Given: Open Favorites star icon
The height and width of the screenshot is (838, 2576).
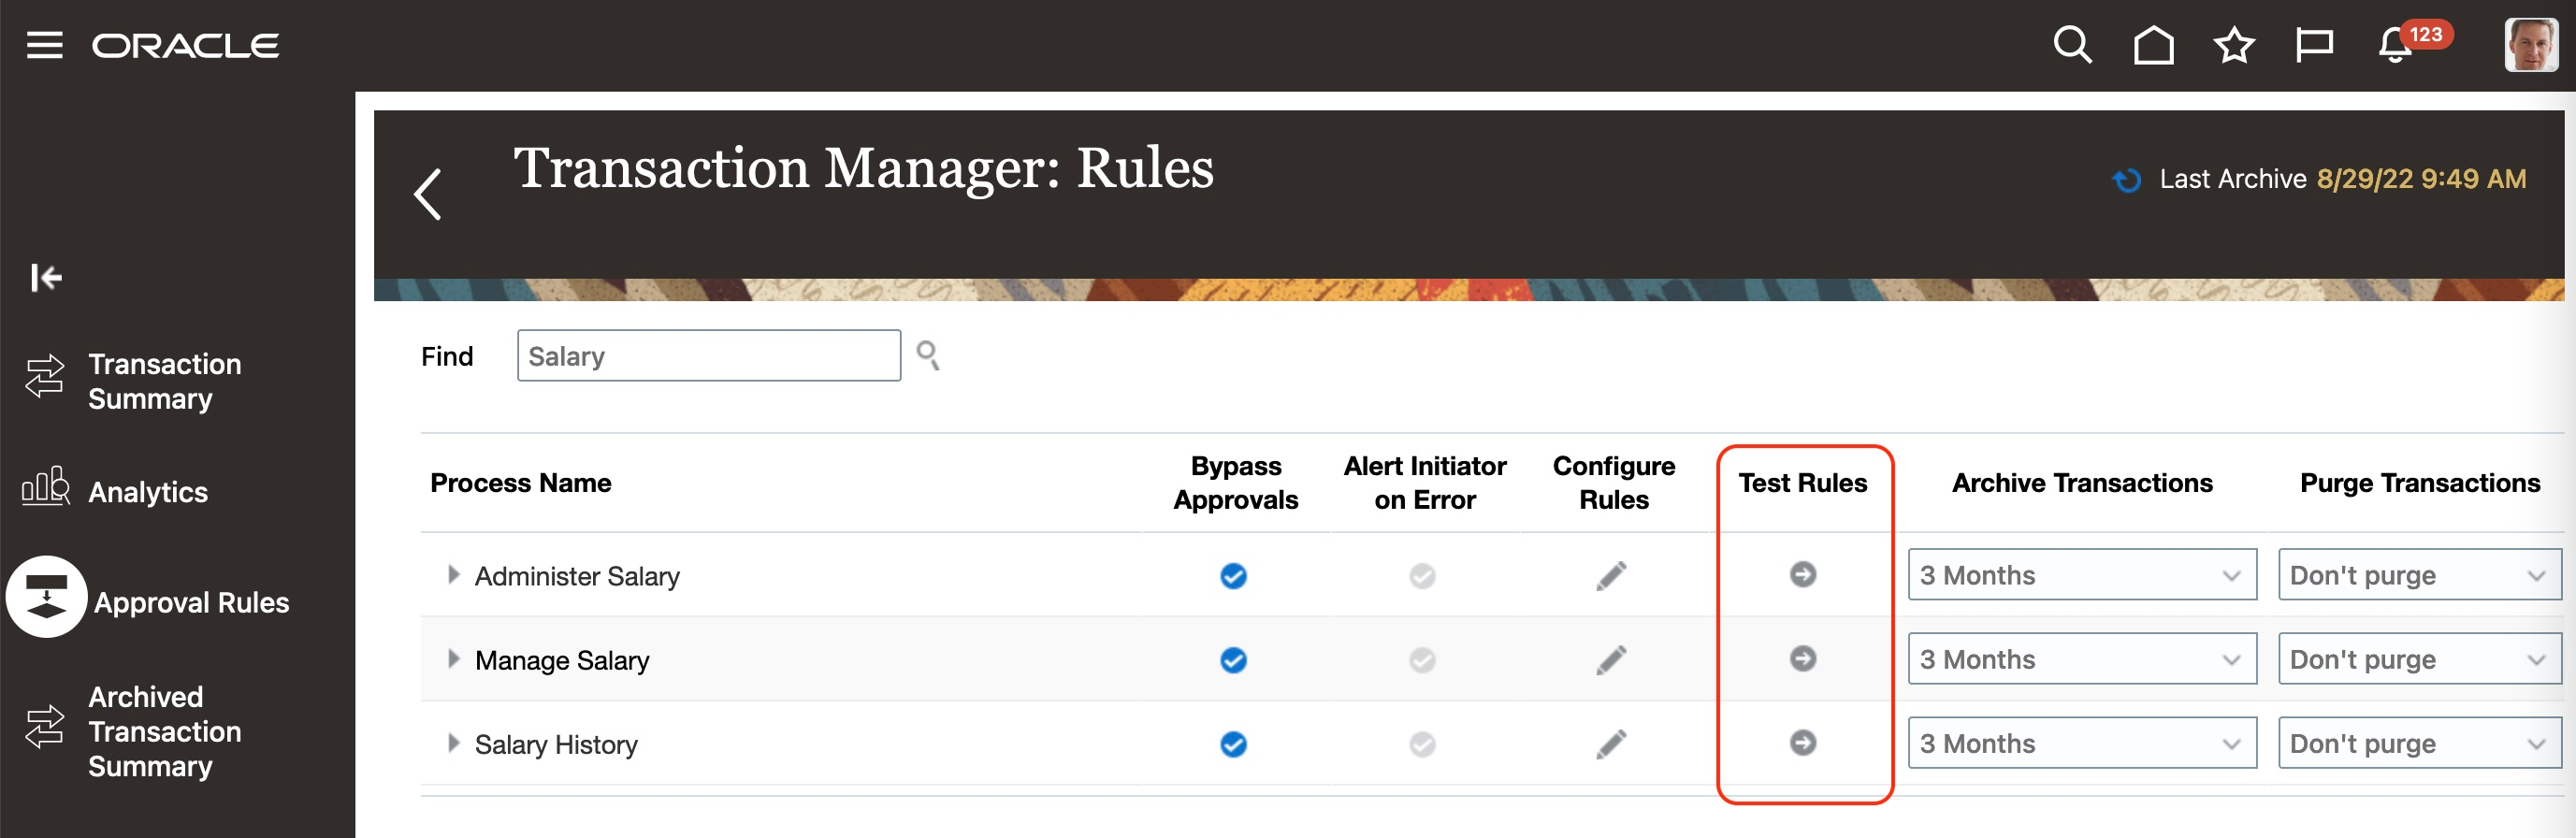Looking at the screenshot, I should [x=2233, y=45].
